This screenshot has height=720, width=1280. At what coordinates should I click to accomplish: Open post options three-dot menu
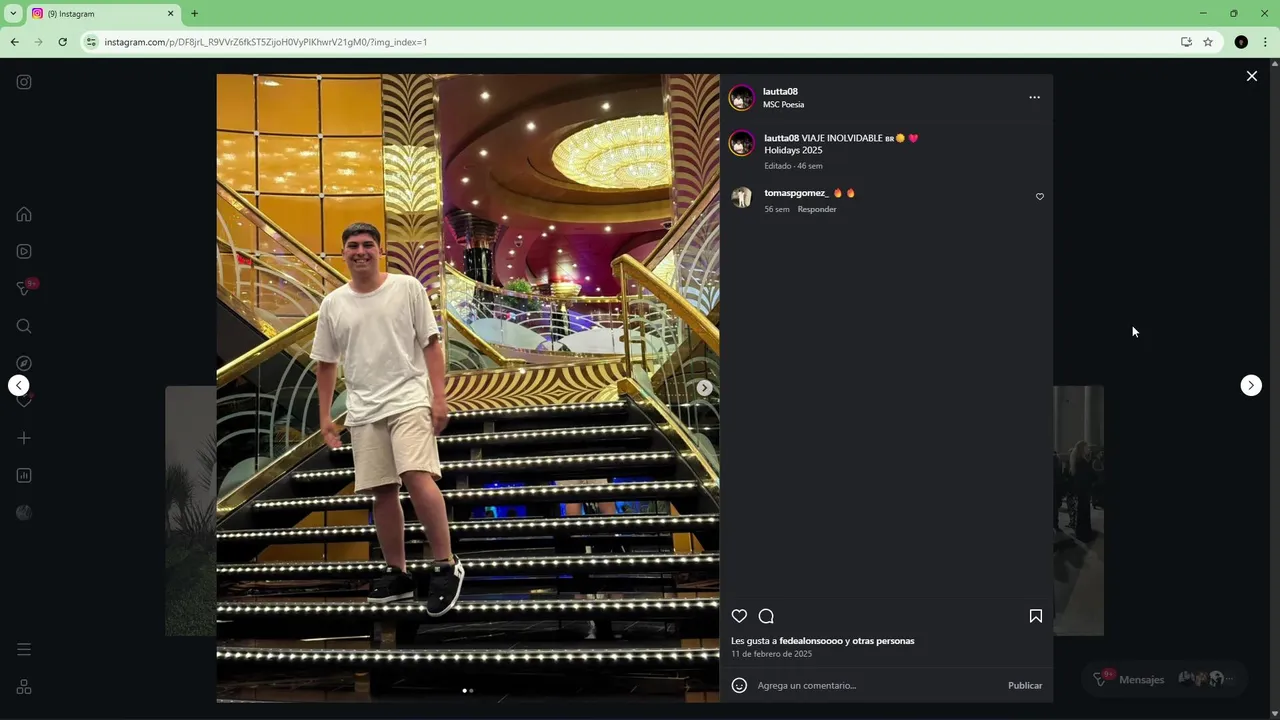[x=1034, y=97]
